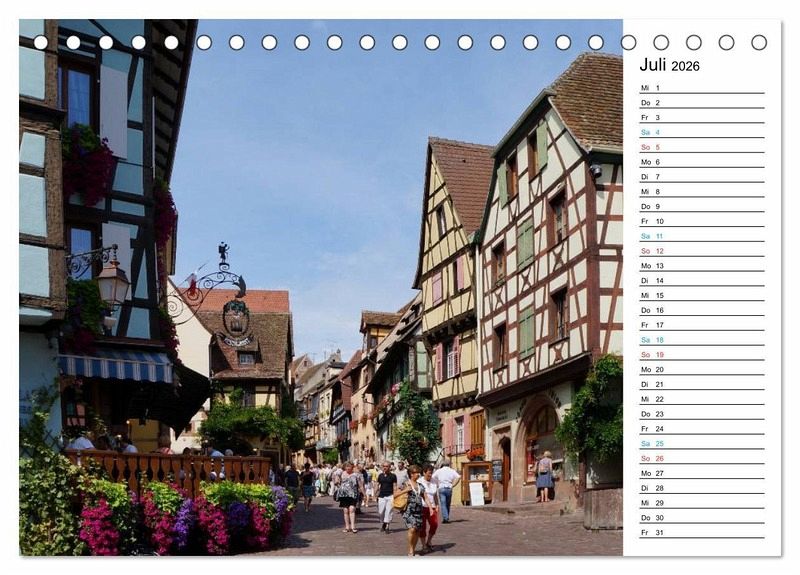Select the 'So 26' calendar row

[702, 458]
